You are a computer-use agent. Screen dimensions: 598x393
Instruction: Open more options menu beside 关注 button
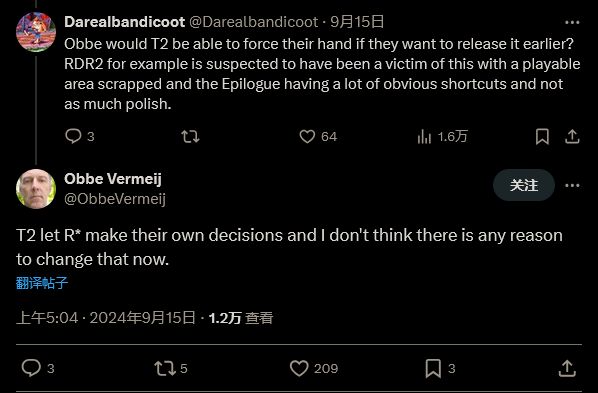coord(572,185)
